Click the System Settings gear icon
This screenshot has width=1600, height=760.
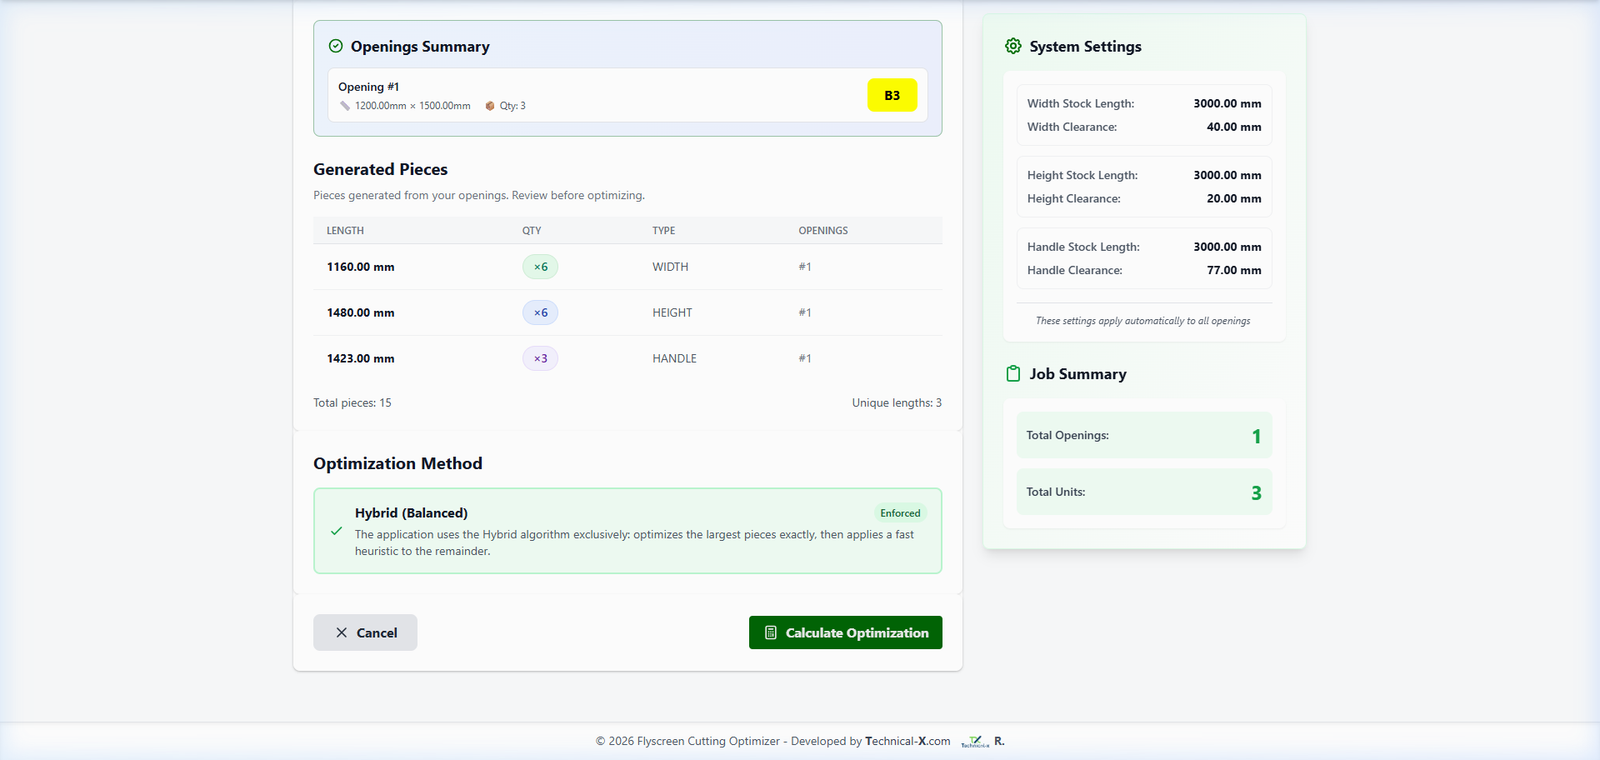click(1013, 46)
